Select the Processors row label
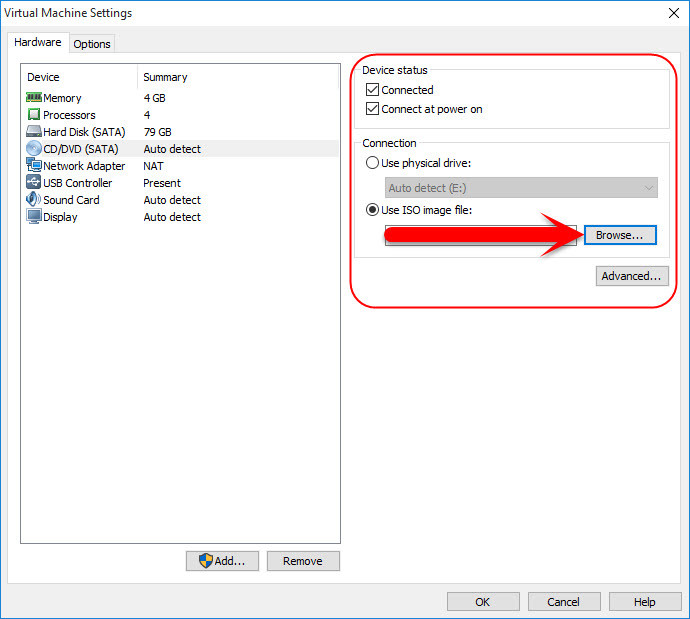The height and width of the screenshot is (619, 690). coord(69,115)
